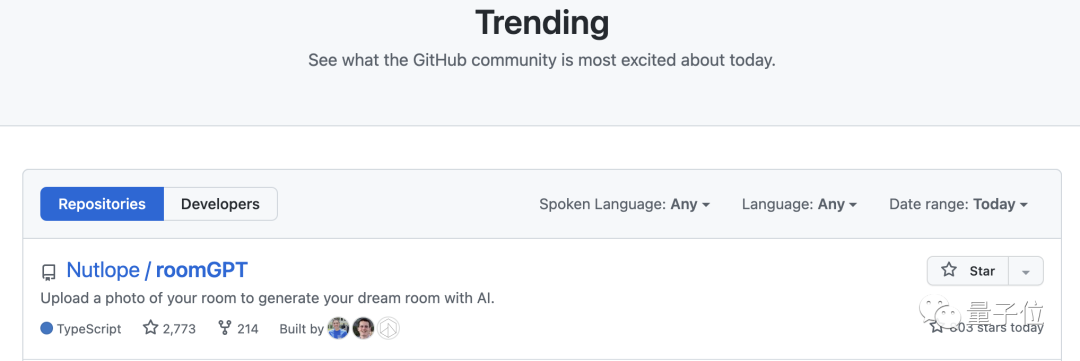Viewport: 1080px width, 361px height.
Task: Click the WeChat logo watermark
Action: pos(938,311)
